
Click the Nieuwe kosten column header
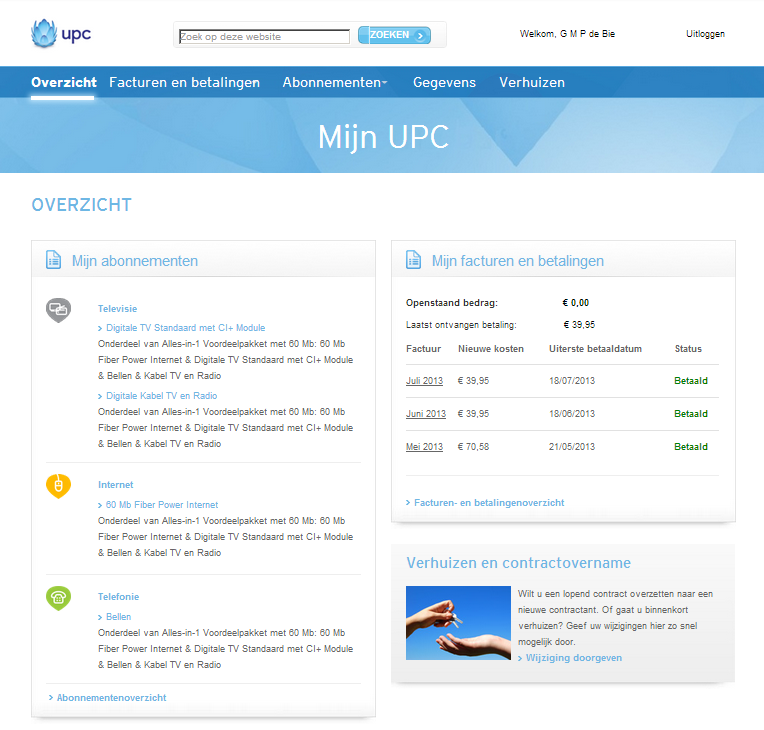(491, 349)
